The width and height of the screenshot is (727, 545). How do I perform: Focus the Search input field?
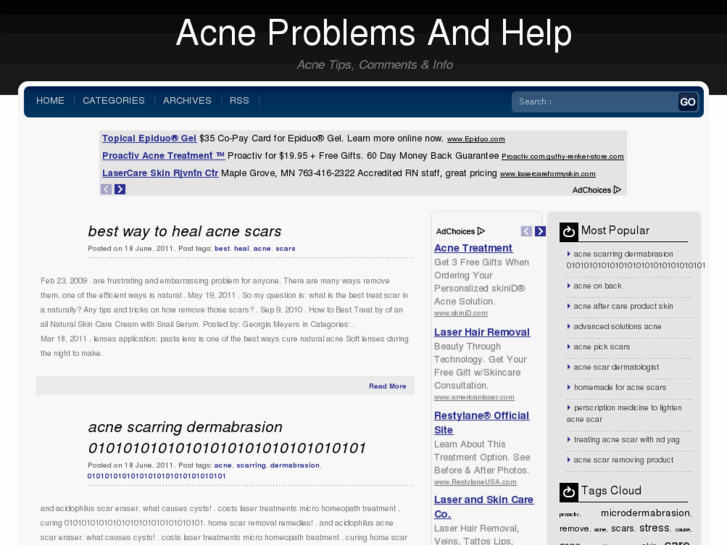pyautogui.click(x=594, y=102)
